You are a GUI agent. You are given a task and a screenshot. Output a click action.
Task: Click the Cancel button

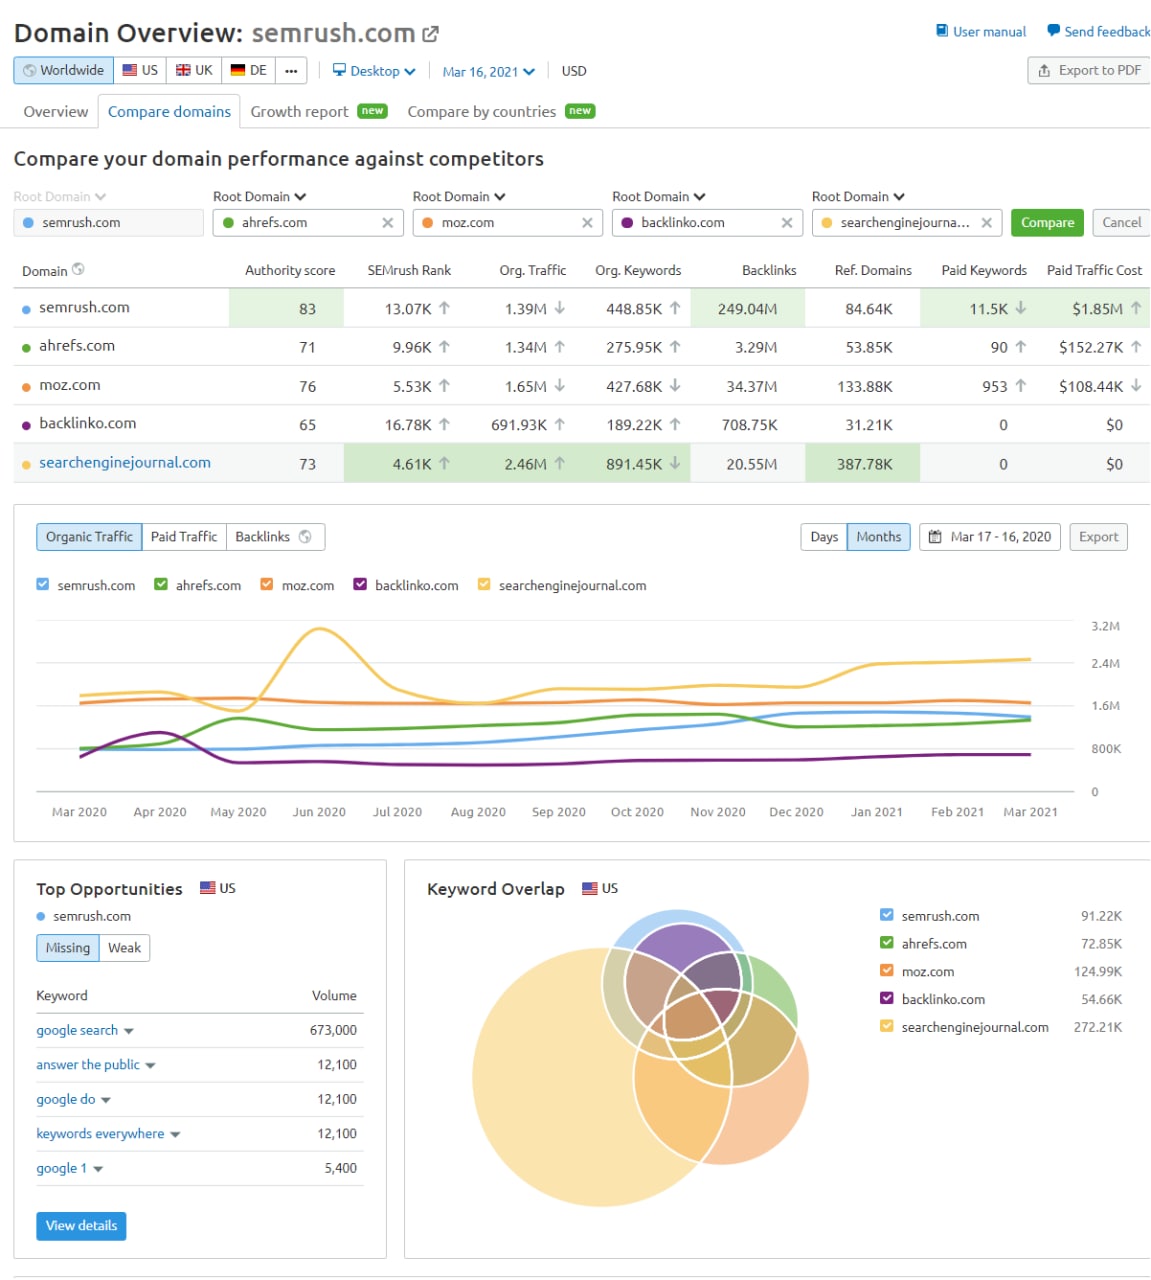click(1121, 223)
